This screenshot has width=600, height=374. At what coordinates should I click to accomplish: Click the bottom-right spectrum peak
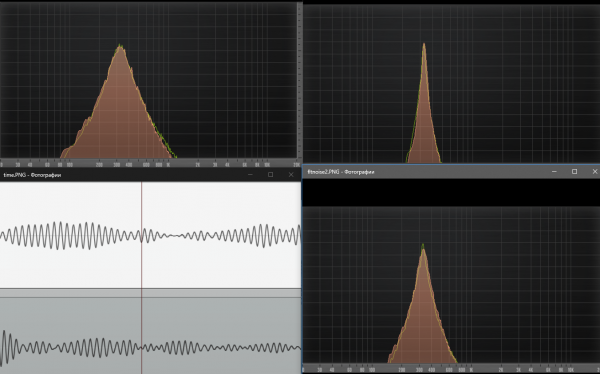(422, 247)
